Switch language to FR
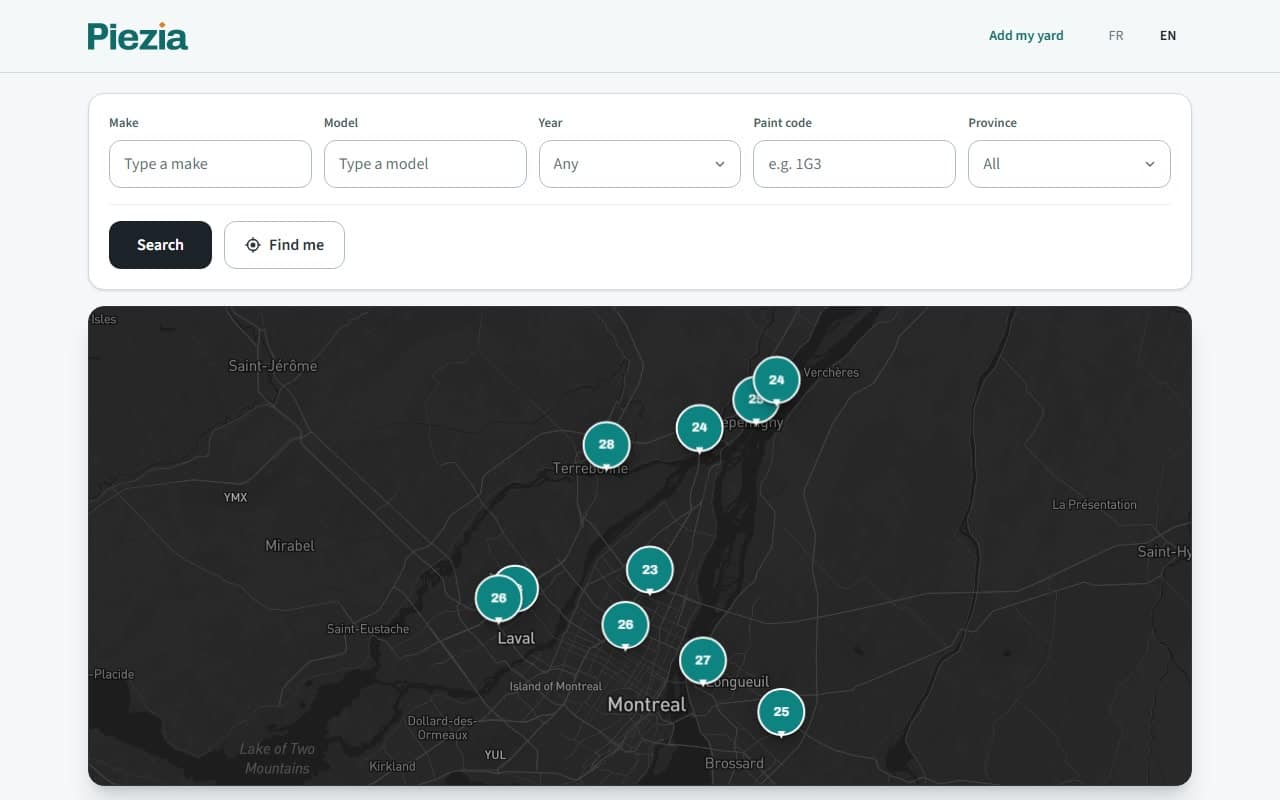 [1116, 36]
